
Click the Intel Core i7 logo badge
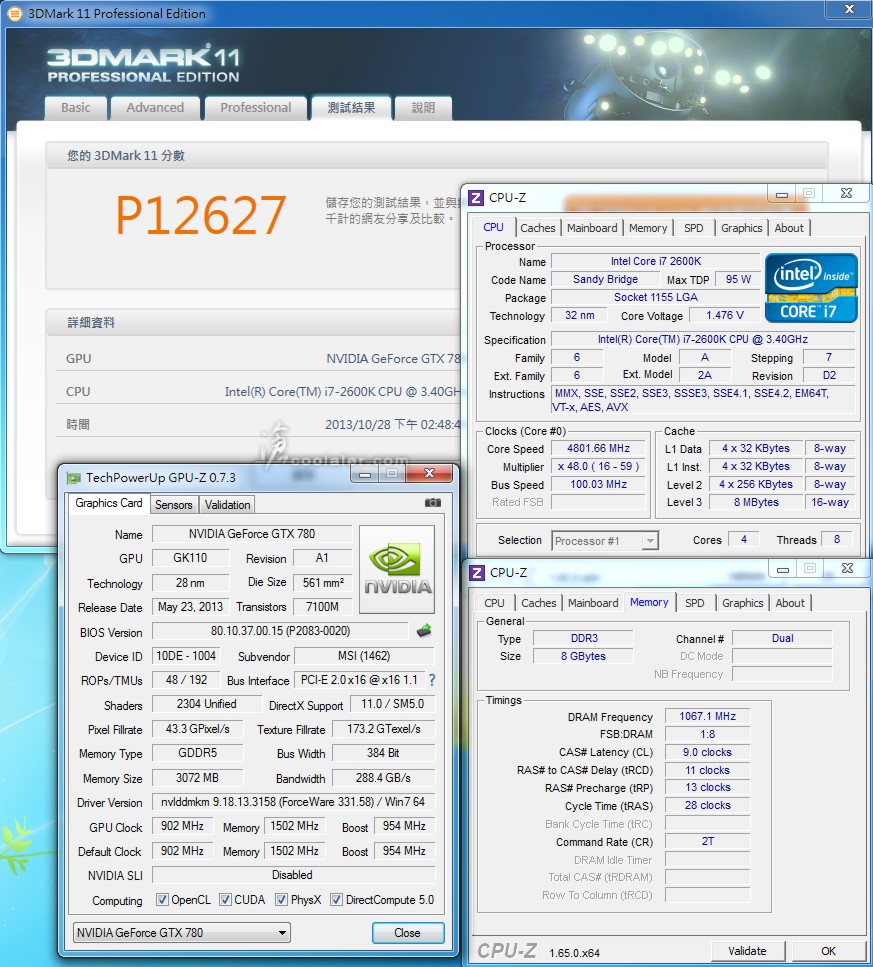coord(811,288)
